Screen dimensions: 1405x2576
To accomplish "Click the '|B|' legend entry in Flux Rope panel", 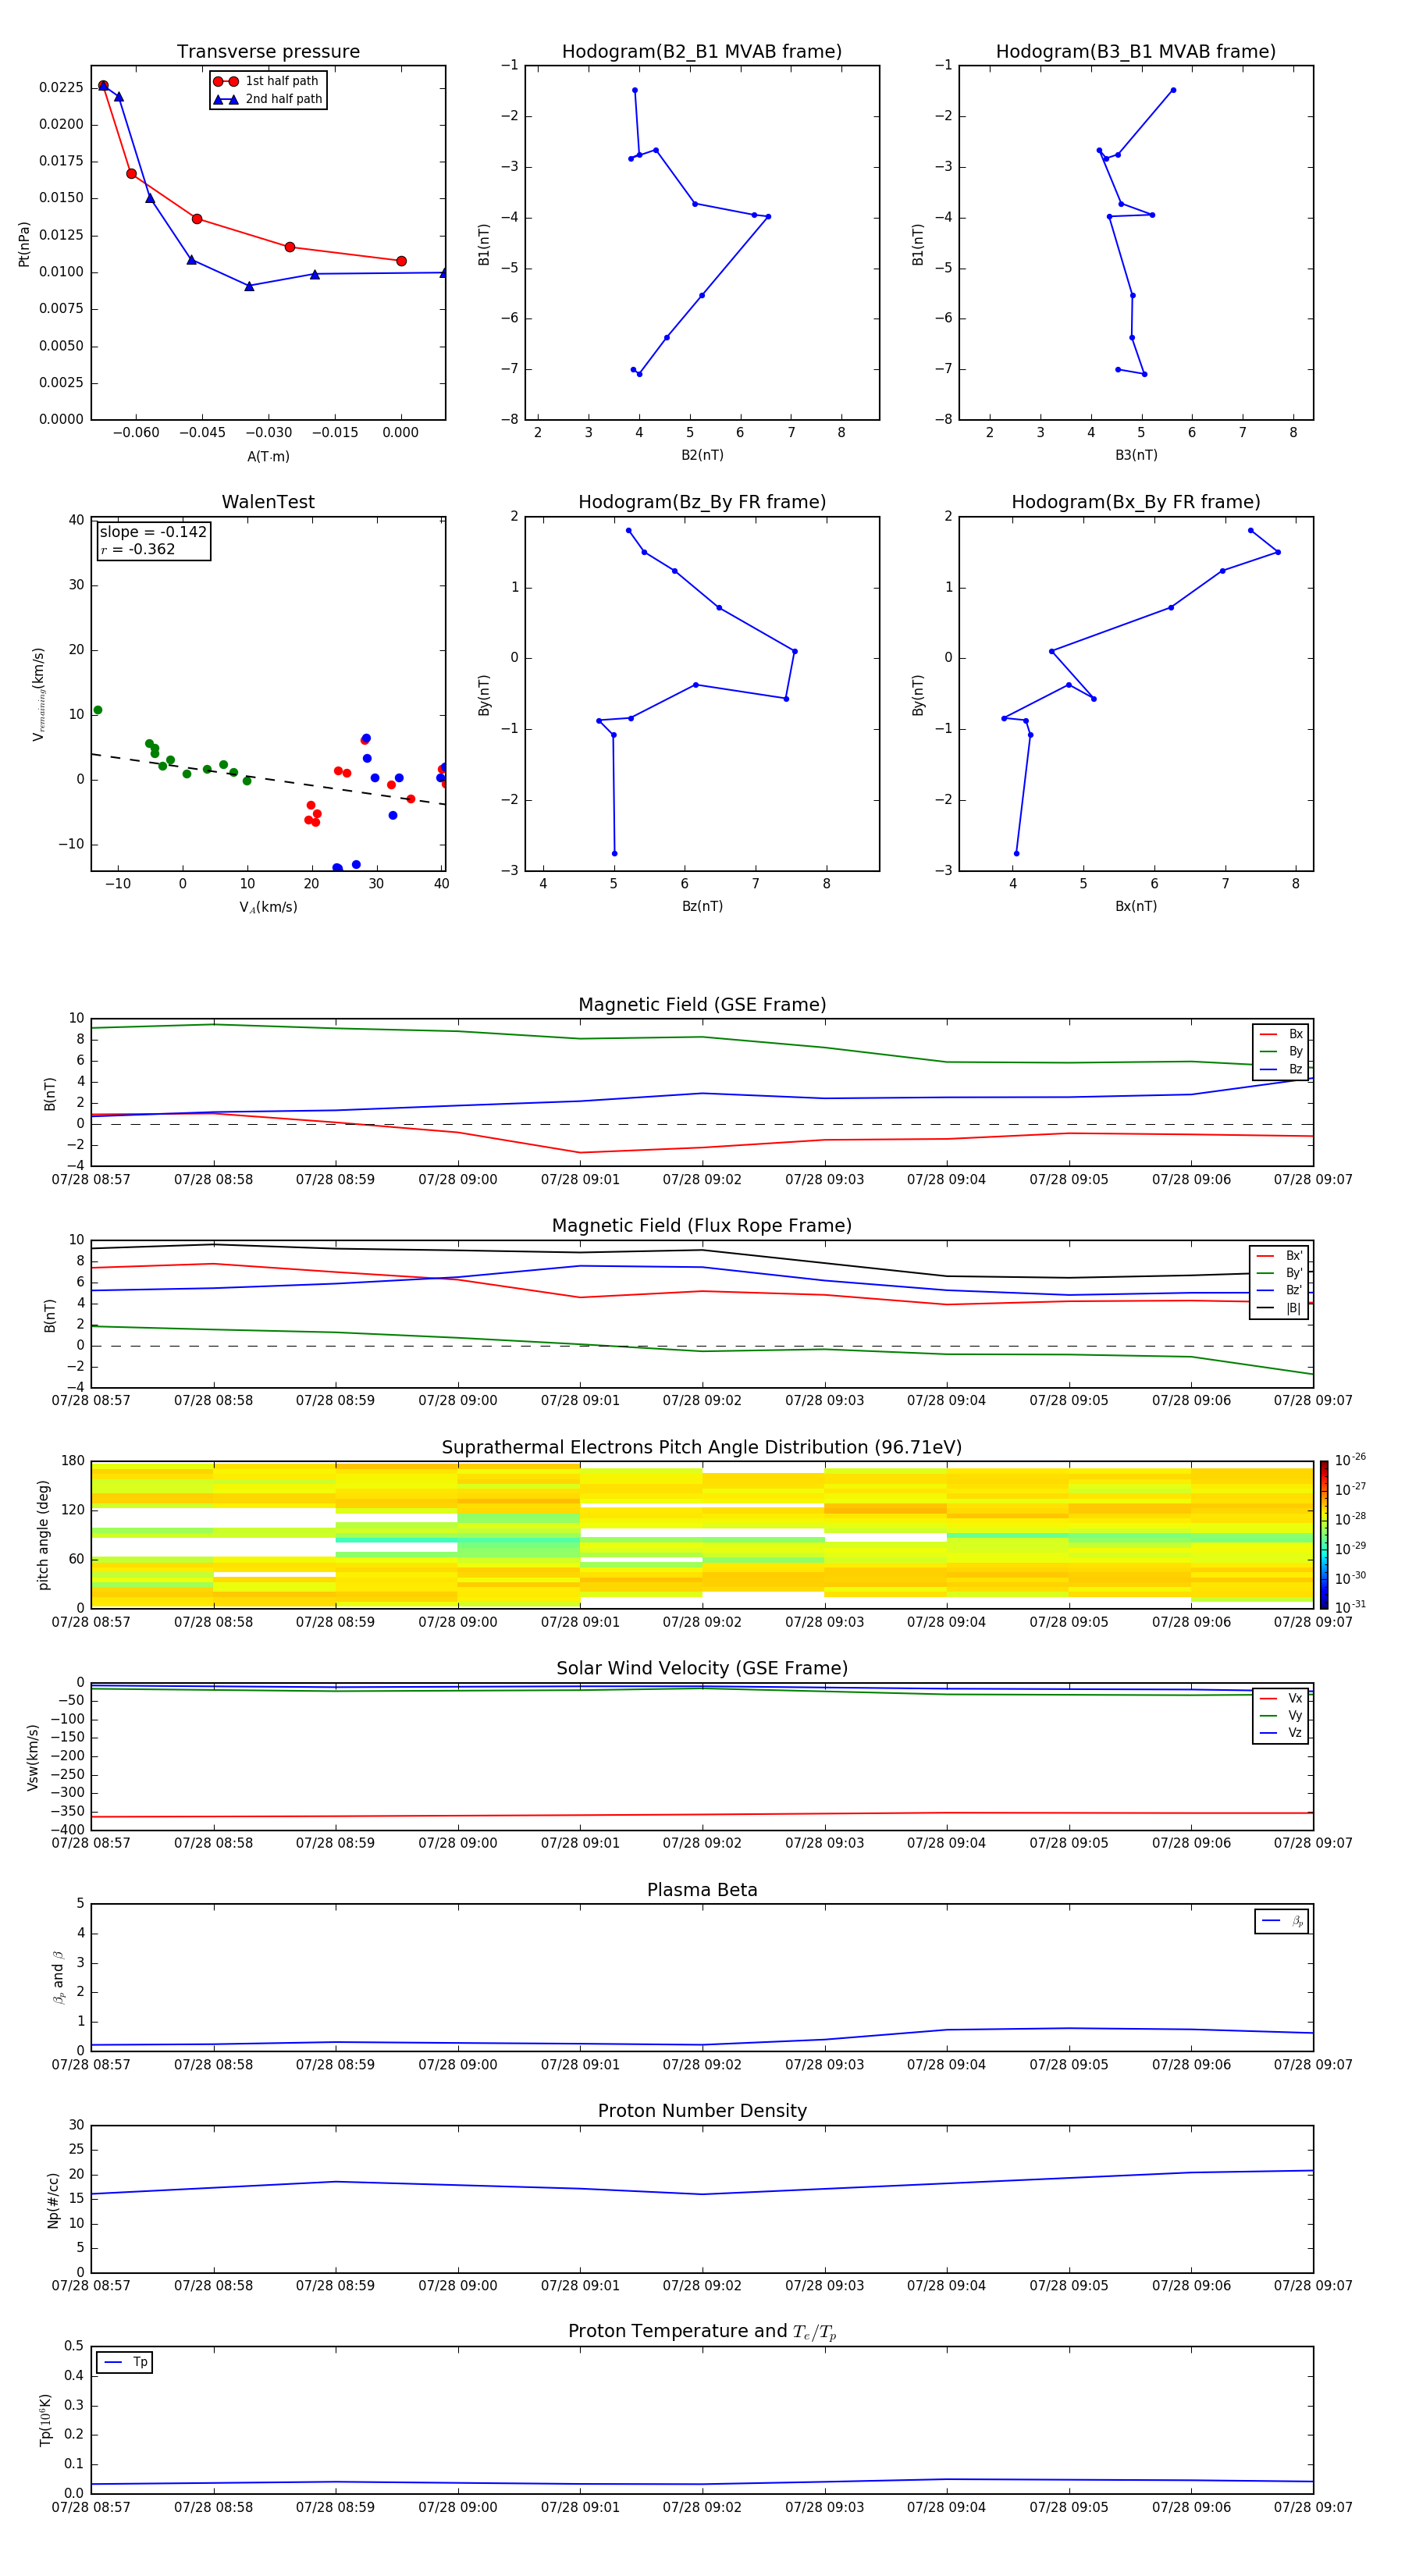I will [1279, 1308].
